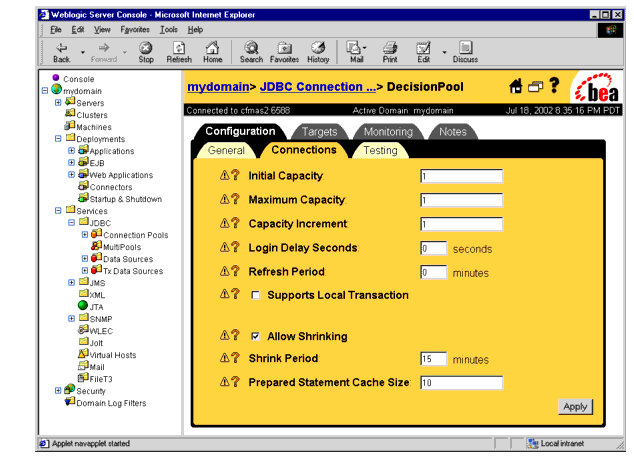Click the Initial Capacity input field
Image resolution: width=634 pixels, height=470 pixels.
pyautogui.click(x=461, y=176)
